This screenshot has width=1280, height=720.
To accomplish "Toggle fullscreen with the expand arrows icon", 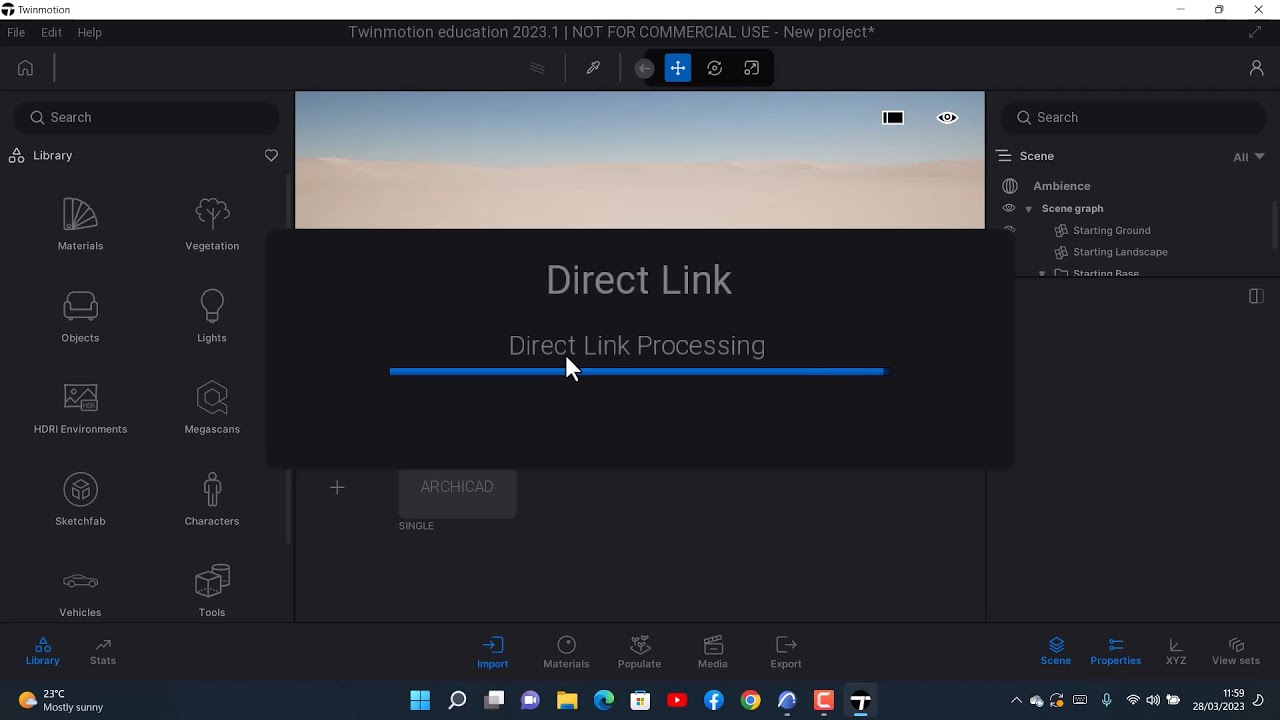I will click(1255, 32).
